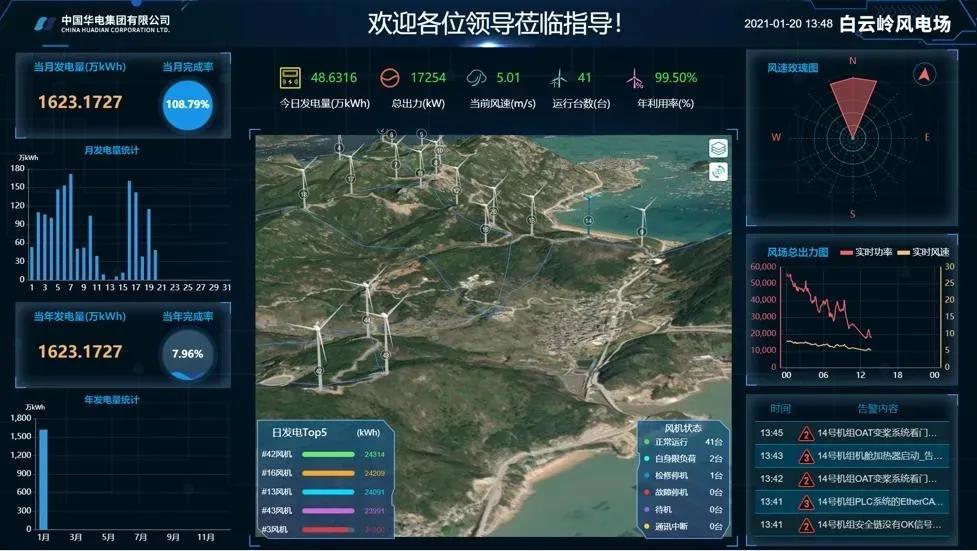Switch map view with the 2D icon

tap(718, 171)
